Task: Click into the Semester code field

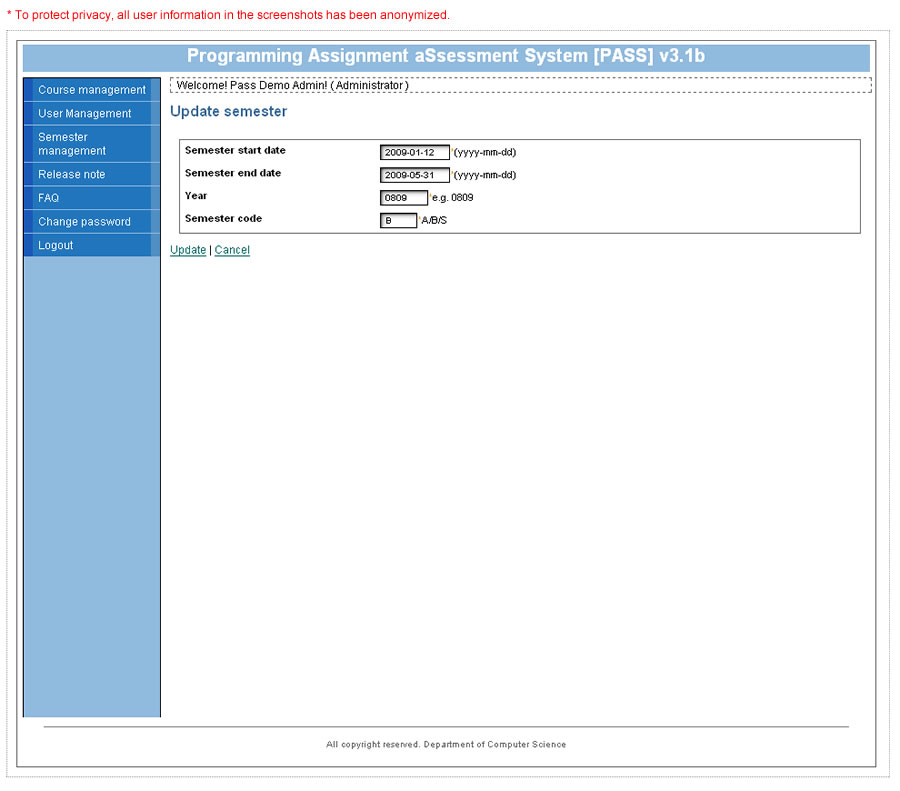Action: coord(399,220)
